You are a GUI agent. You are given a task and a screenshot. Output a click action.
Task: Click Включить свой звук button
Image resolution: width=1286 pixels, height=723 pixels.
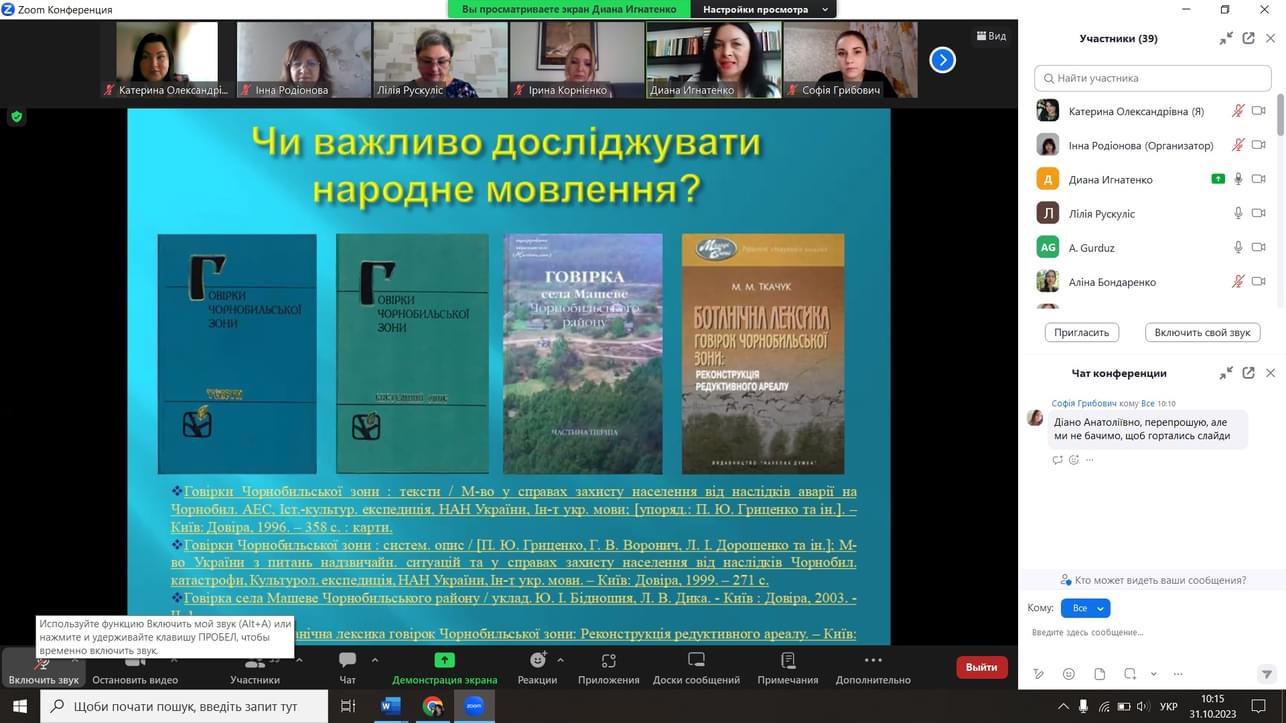click(1202, 332)
